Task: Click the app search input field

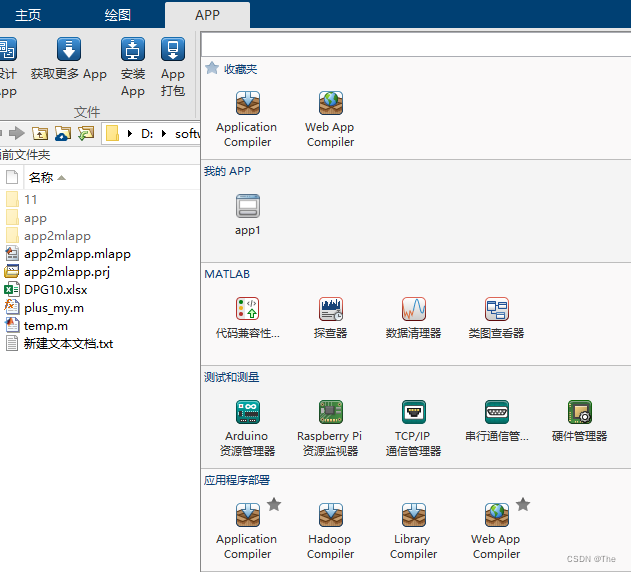Action: pyautogui.click(x=416, y=44)
